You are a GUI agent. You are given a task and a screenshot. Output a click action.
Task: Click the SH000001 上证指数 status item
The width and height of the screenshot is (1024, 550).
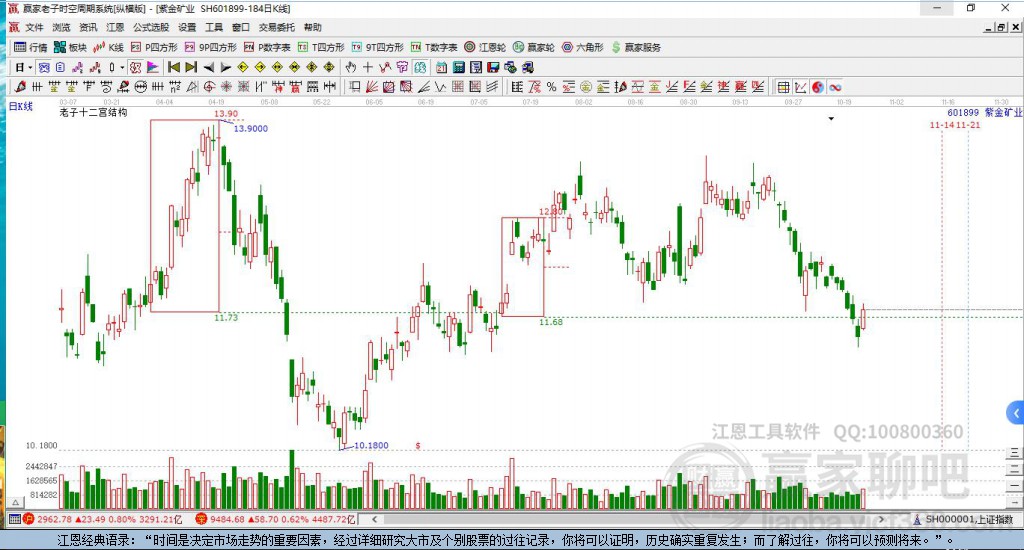(x=963, y=519)
